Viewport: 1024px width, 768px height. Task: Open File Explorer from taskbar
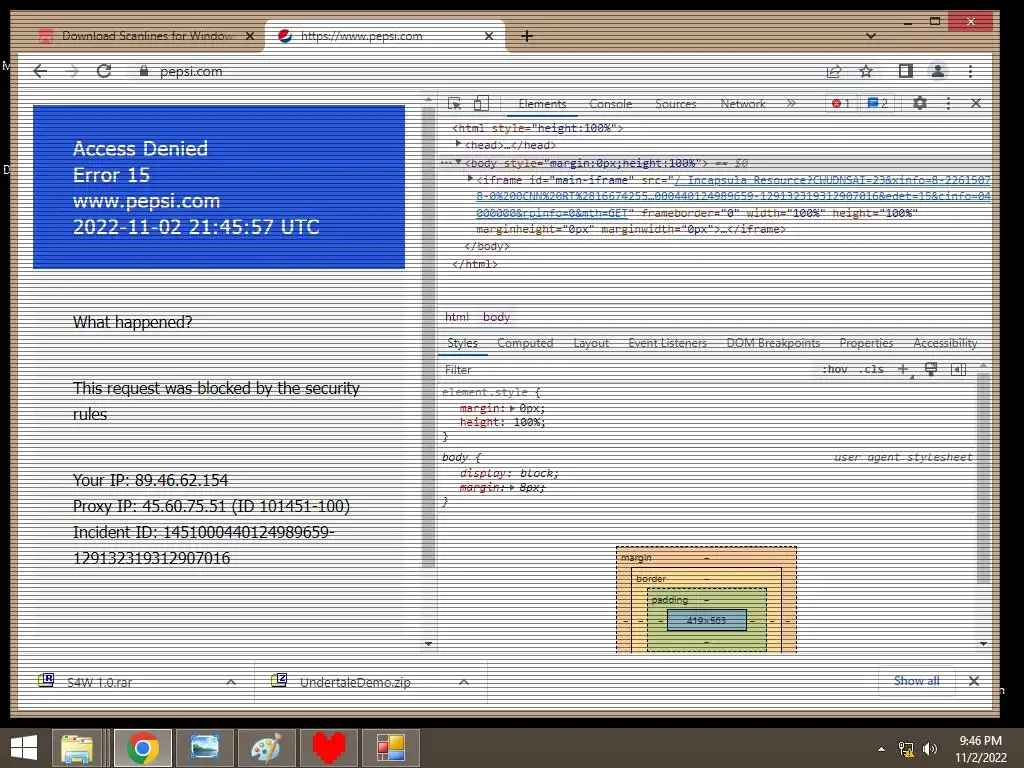[77, 748]
